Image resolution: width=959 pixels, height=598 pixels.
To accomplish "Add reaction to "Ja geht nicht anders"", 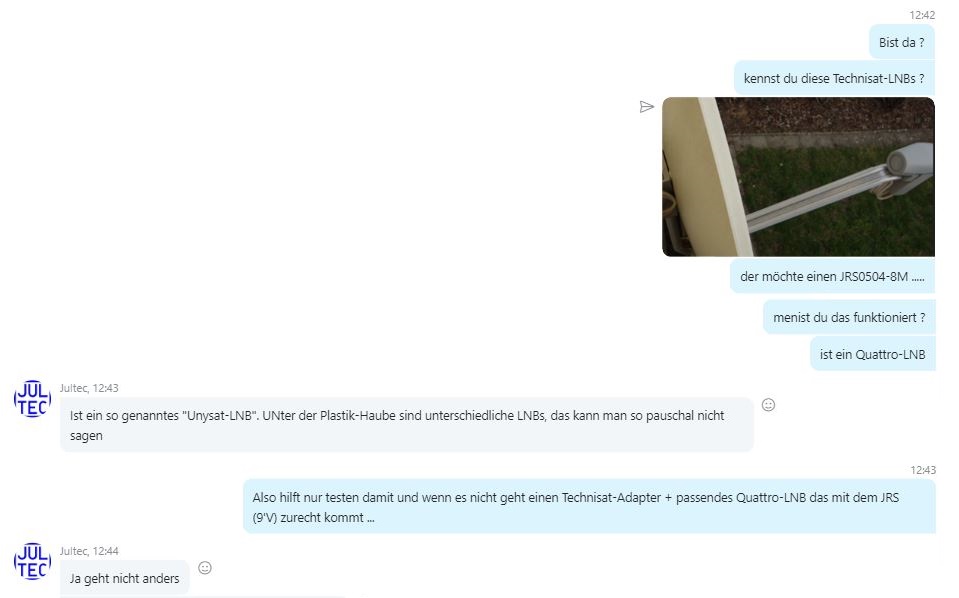I will (x=205, y=568).
